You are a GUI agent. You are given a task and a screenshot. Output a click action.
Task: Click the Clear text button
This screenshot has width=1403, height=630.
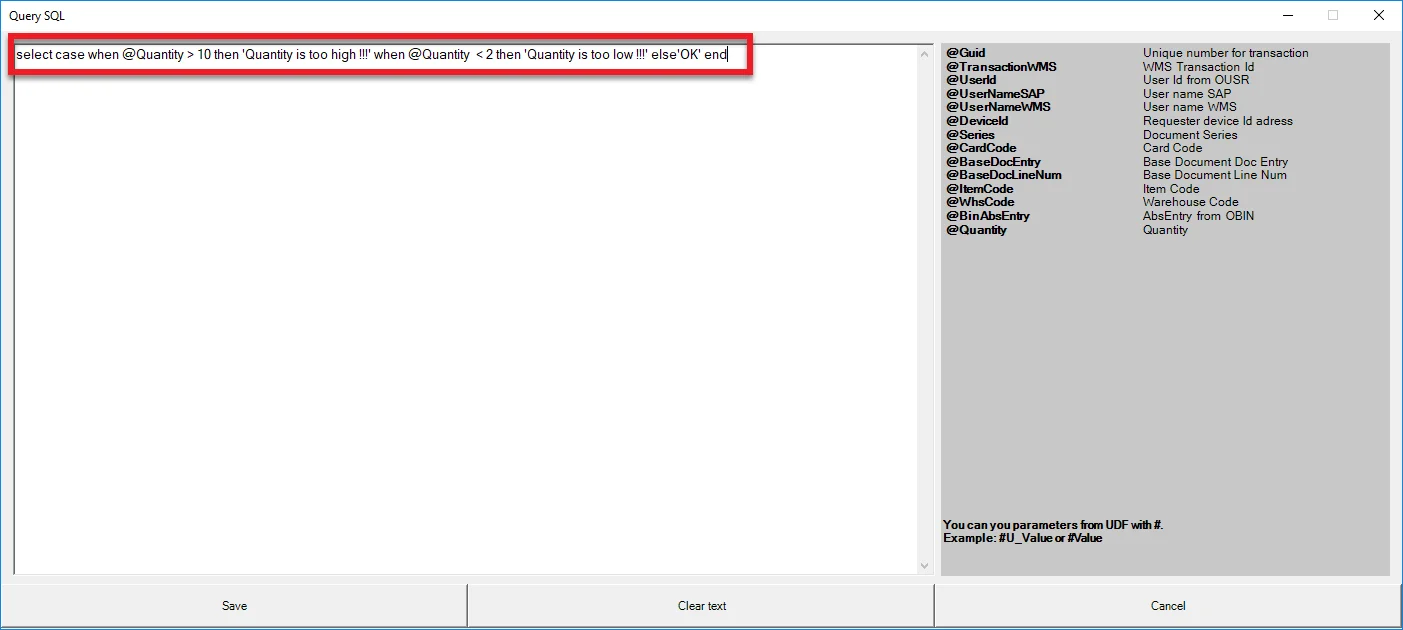coord(702,606)
